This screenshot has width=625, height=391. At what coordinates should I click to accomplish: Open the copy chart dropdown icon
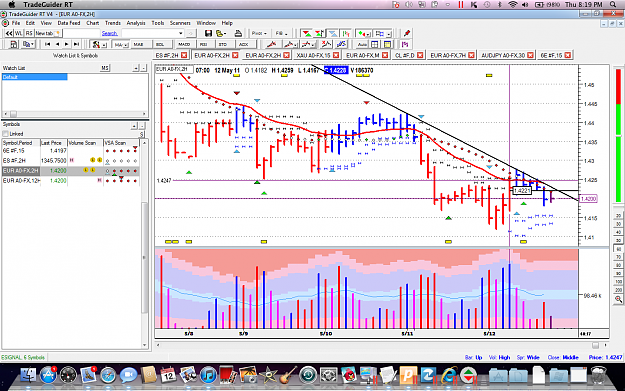pos(28,44)
